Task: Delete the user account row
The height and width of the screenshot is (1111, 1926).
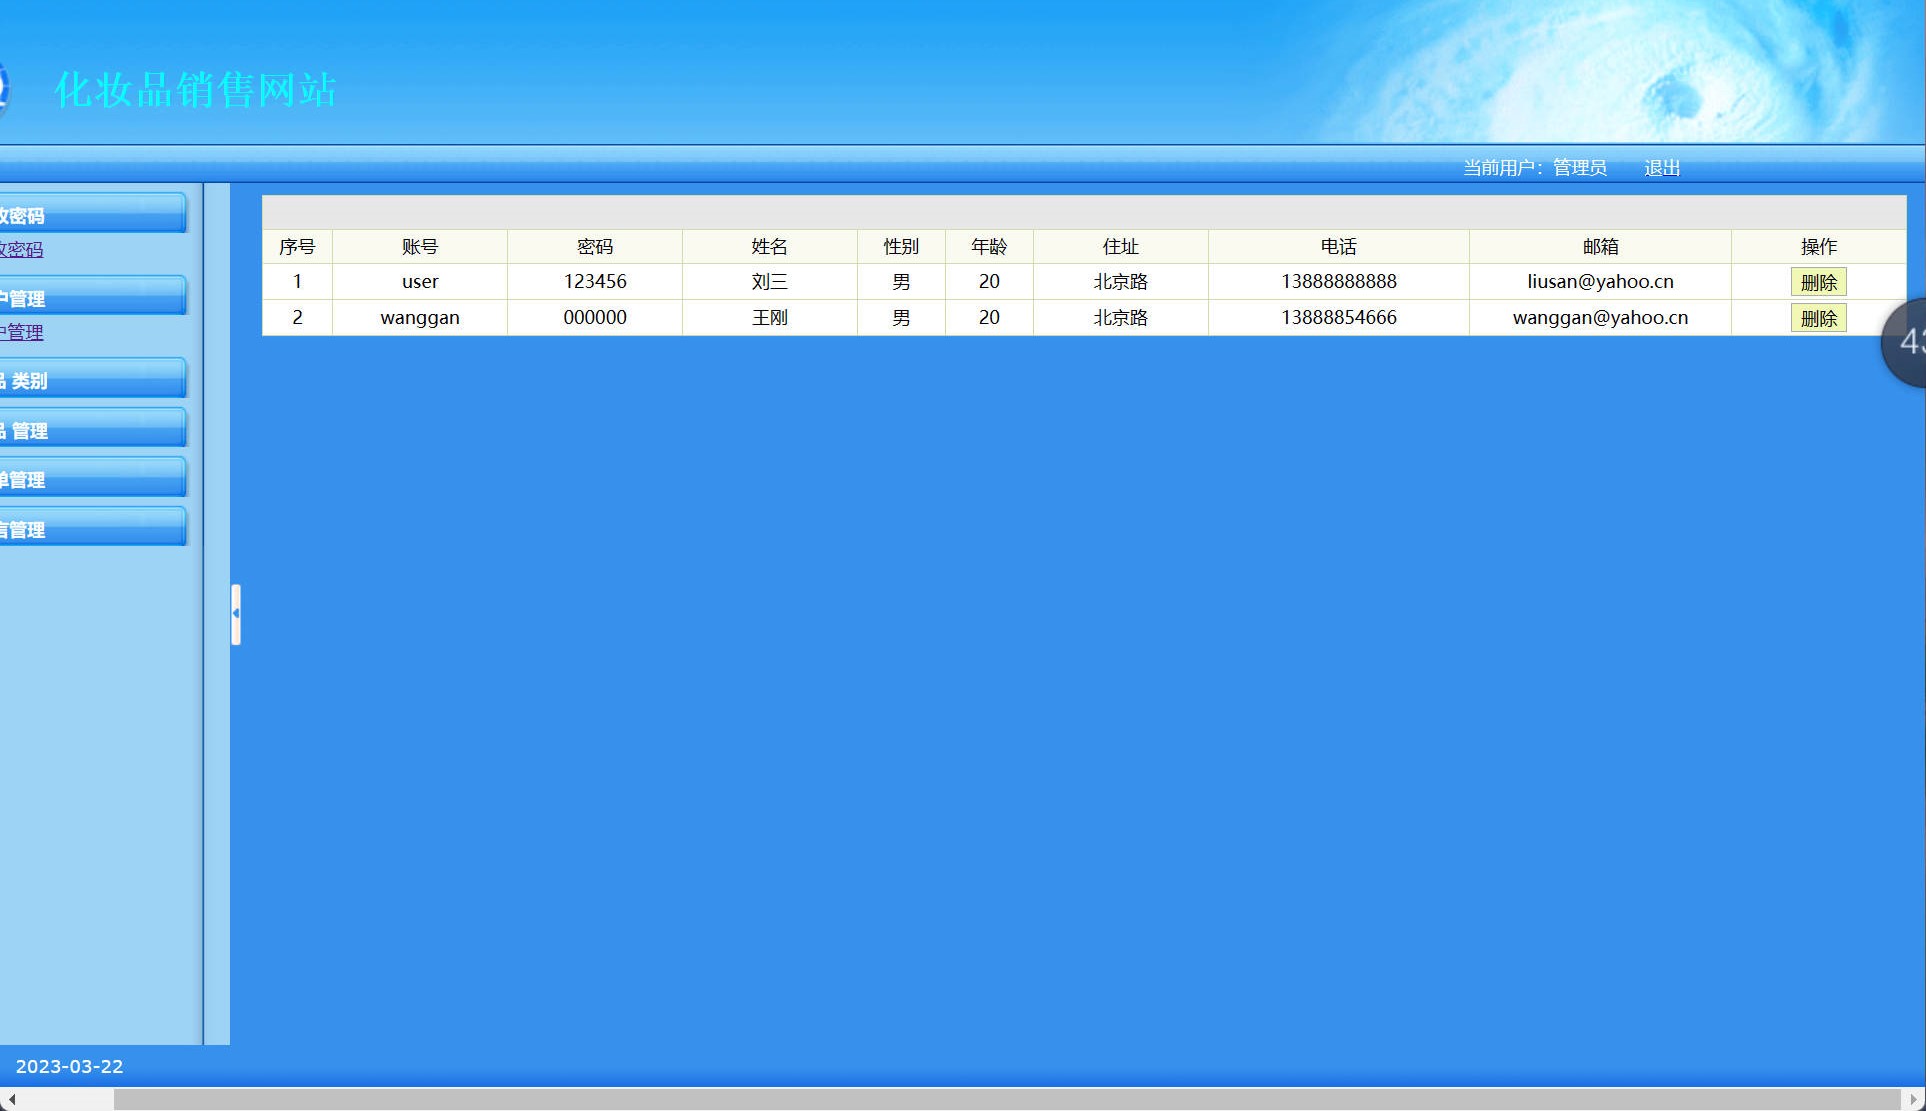Action: 1817,282
